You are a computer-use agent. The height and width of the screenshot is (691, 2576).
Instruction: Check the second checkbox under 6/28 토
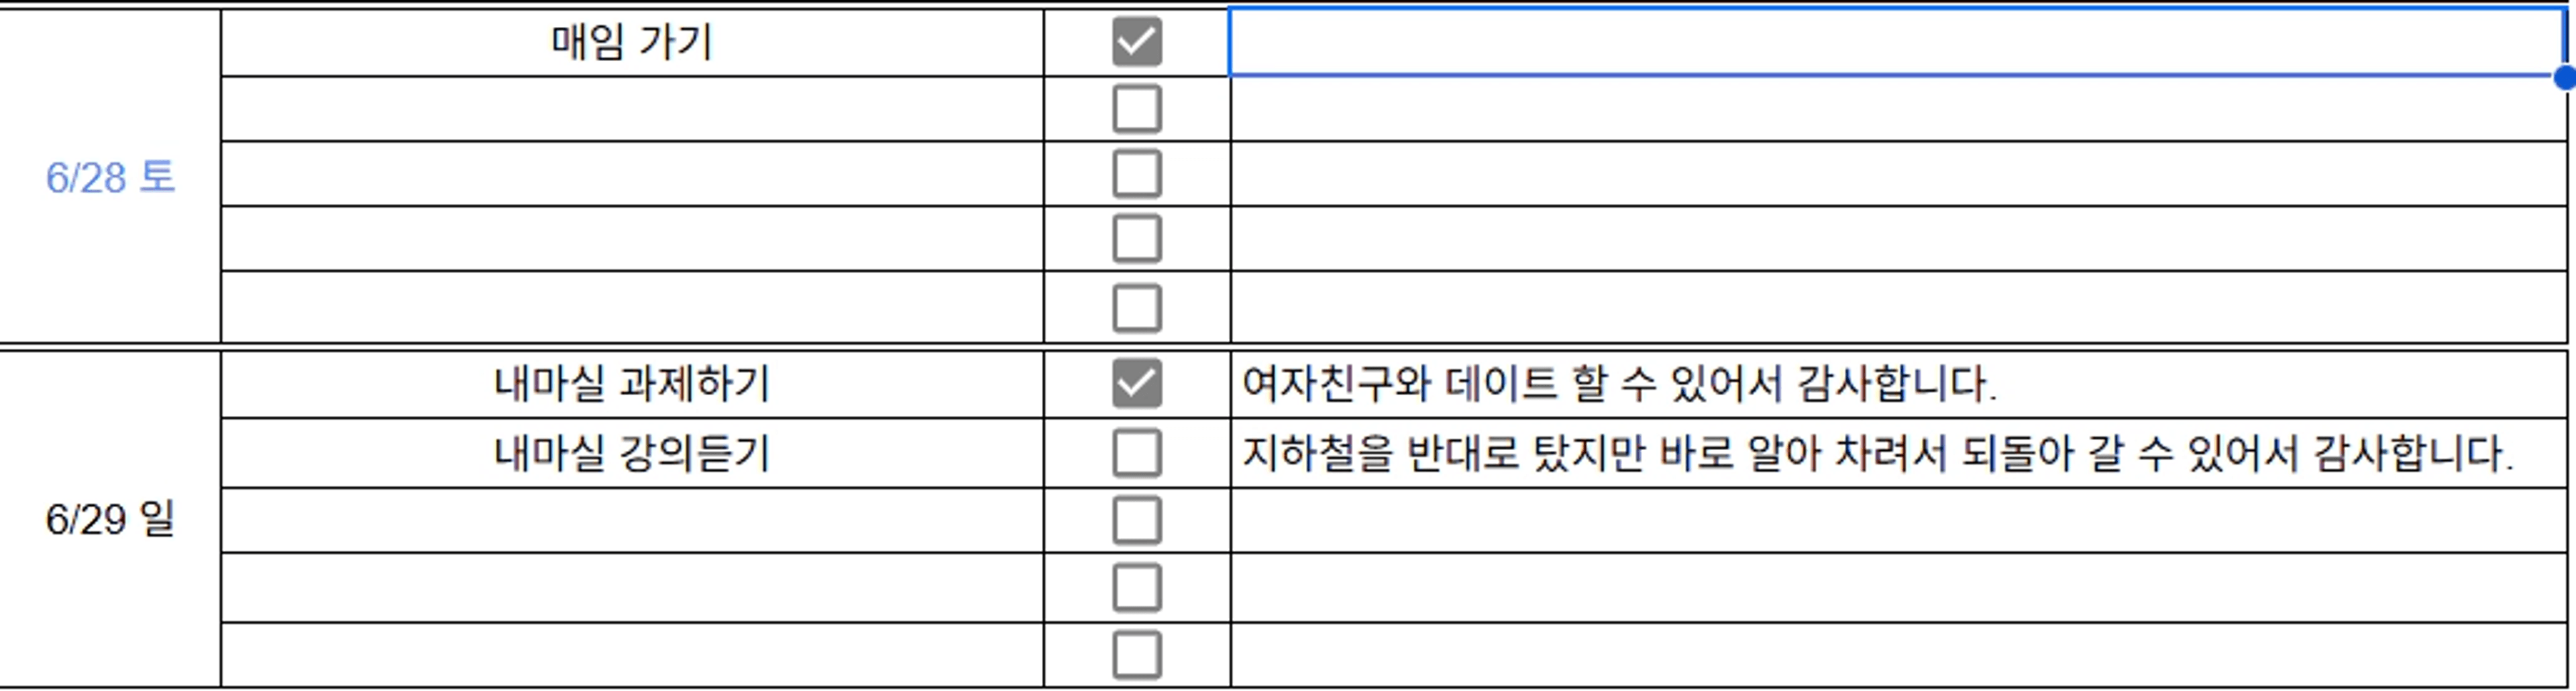(x=1137, y=108)
